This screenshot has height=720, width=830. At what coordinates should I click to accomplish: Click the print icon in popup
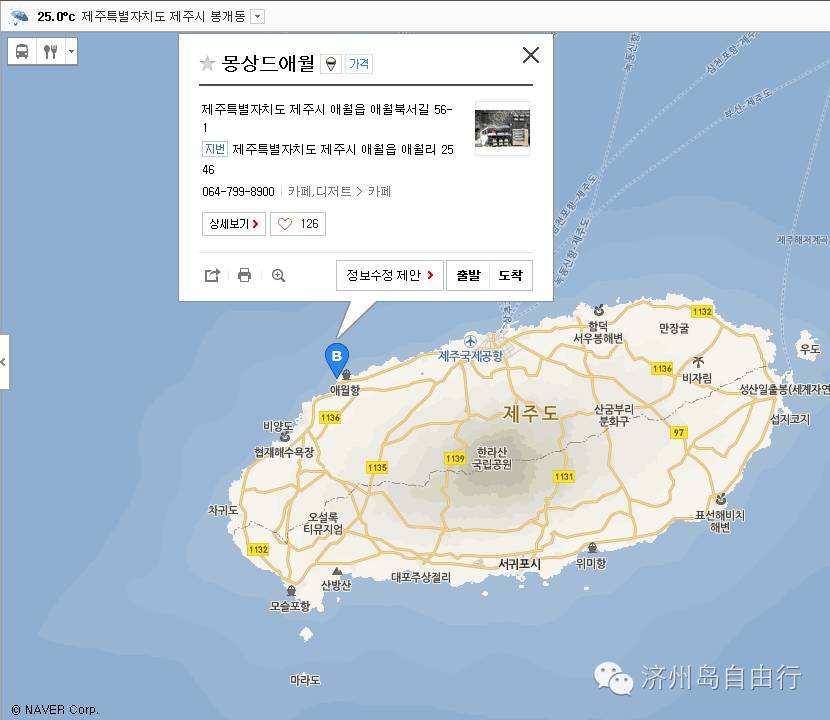coord(245,275)
